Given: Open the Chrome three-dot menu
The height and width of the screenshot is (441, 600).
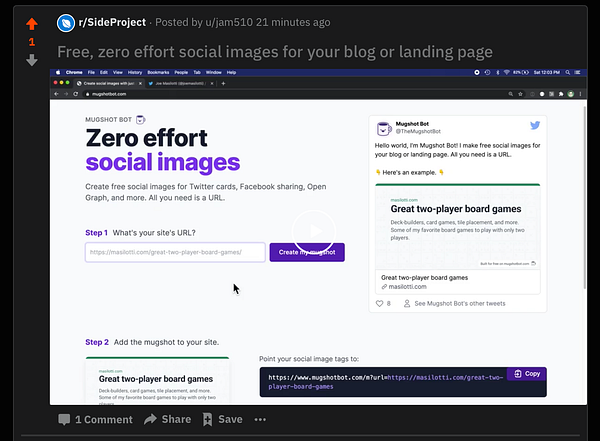Looking at the screenshot, I should click(x=580, y=94).
